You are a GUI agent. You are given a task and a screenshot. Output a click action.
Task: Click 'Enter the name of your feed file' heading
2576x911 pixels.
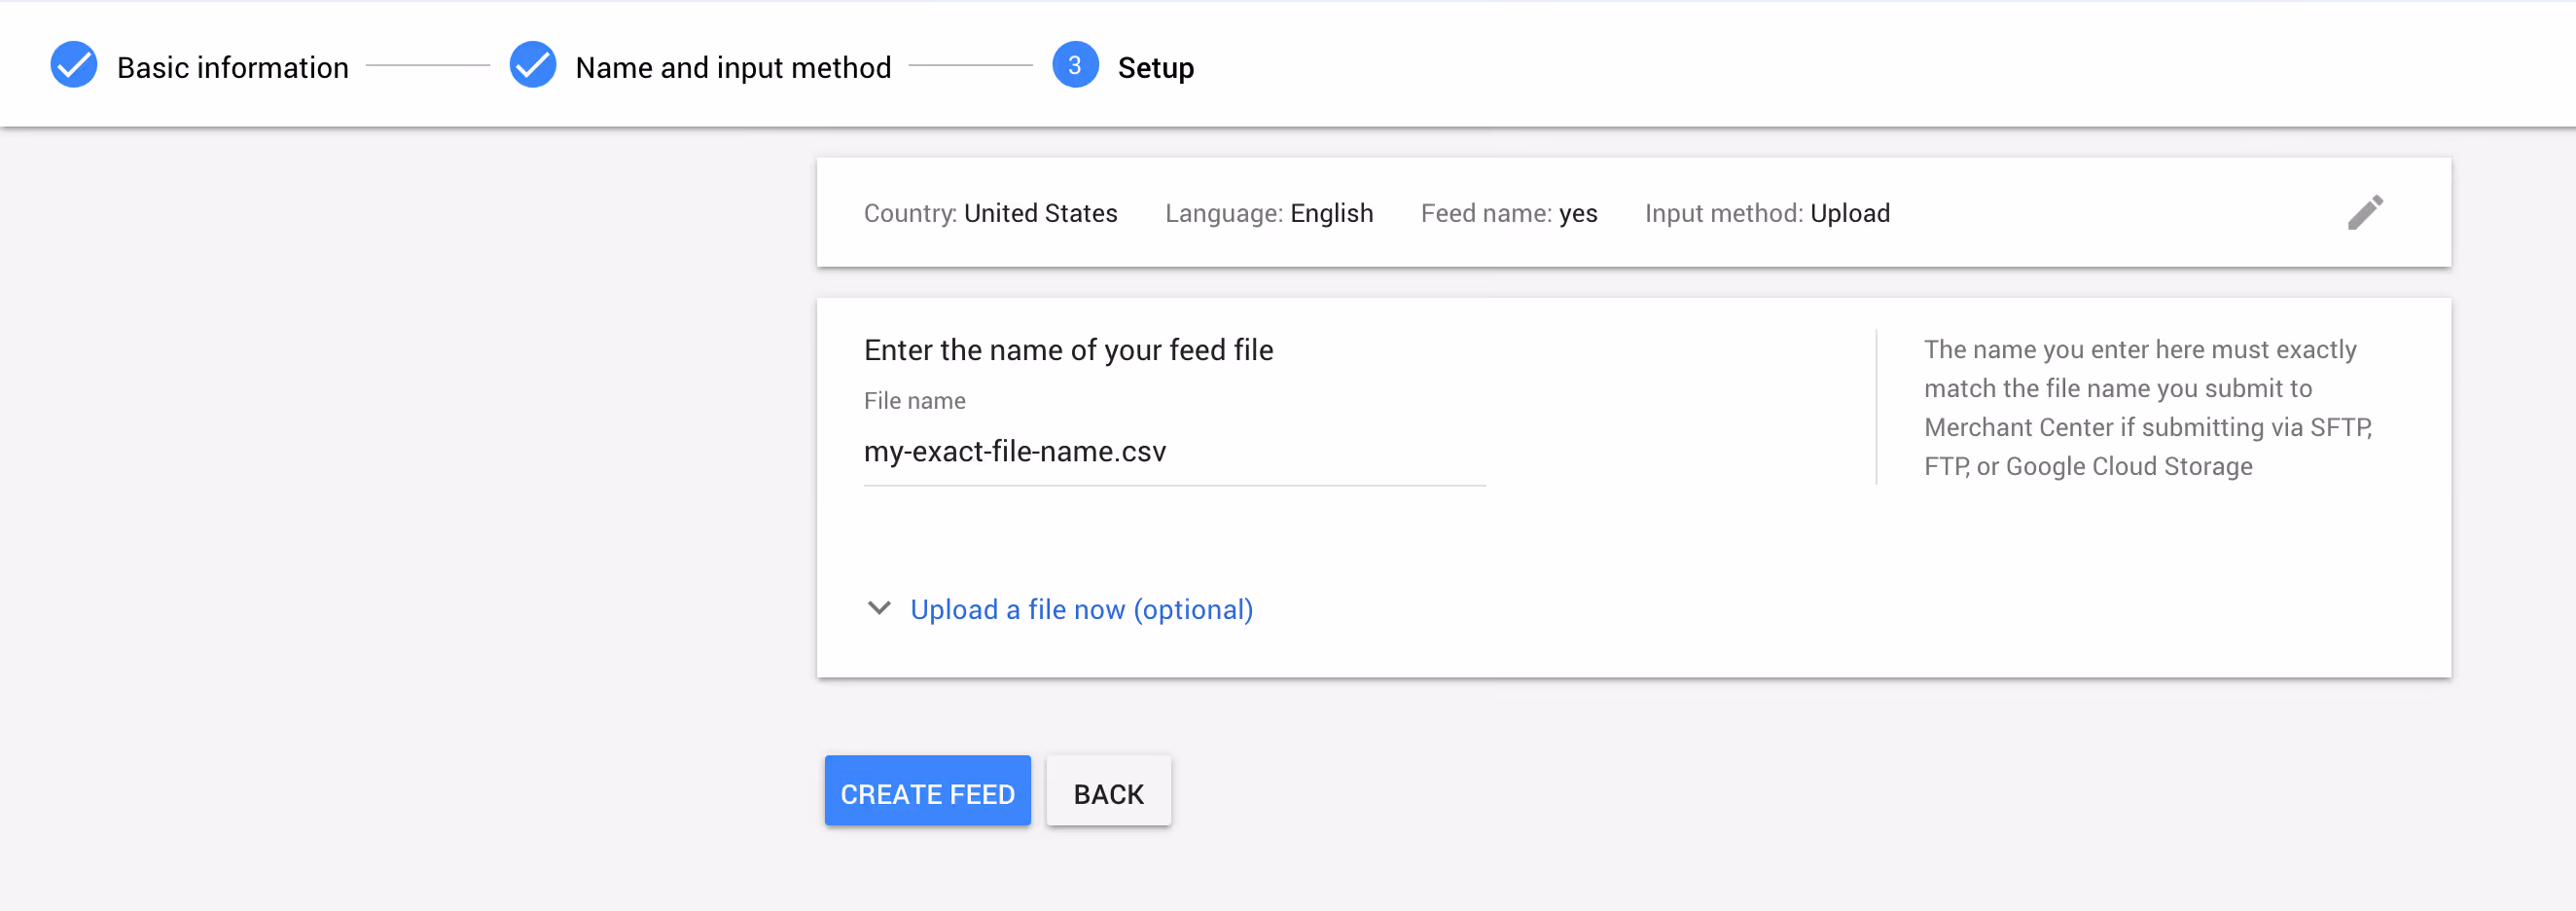(x=1068, y=350)
